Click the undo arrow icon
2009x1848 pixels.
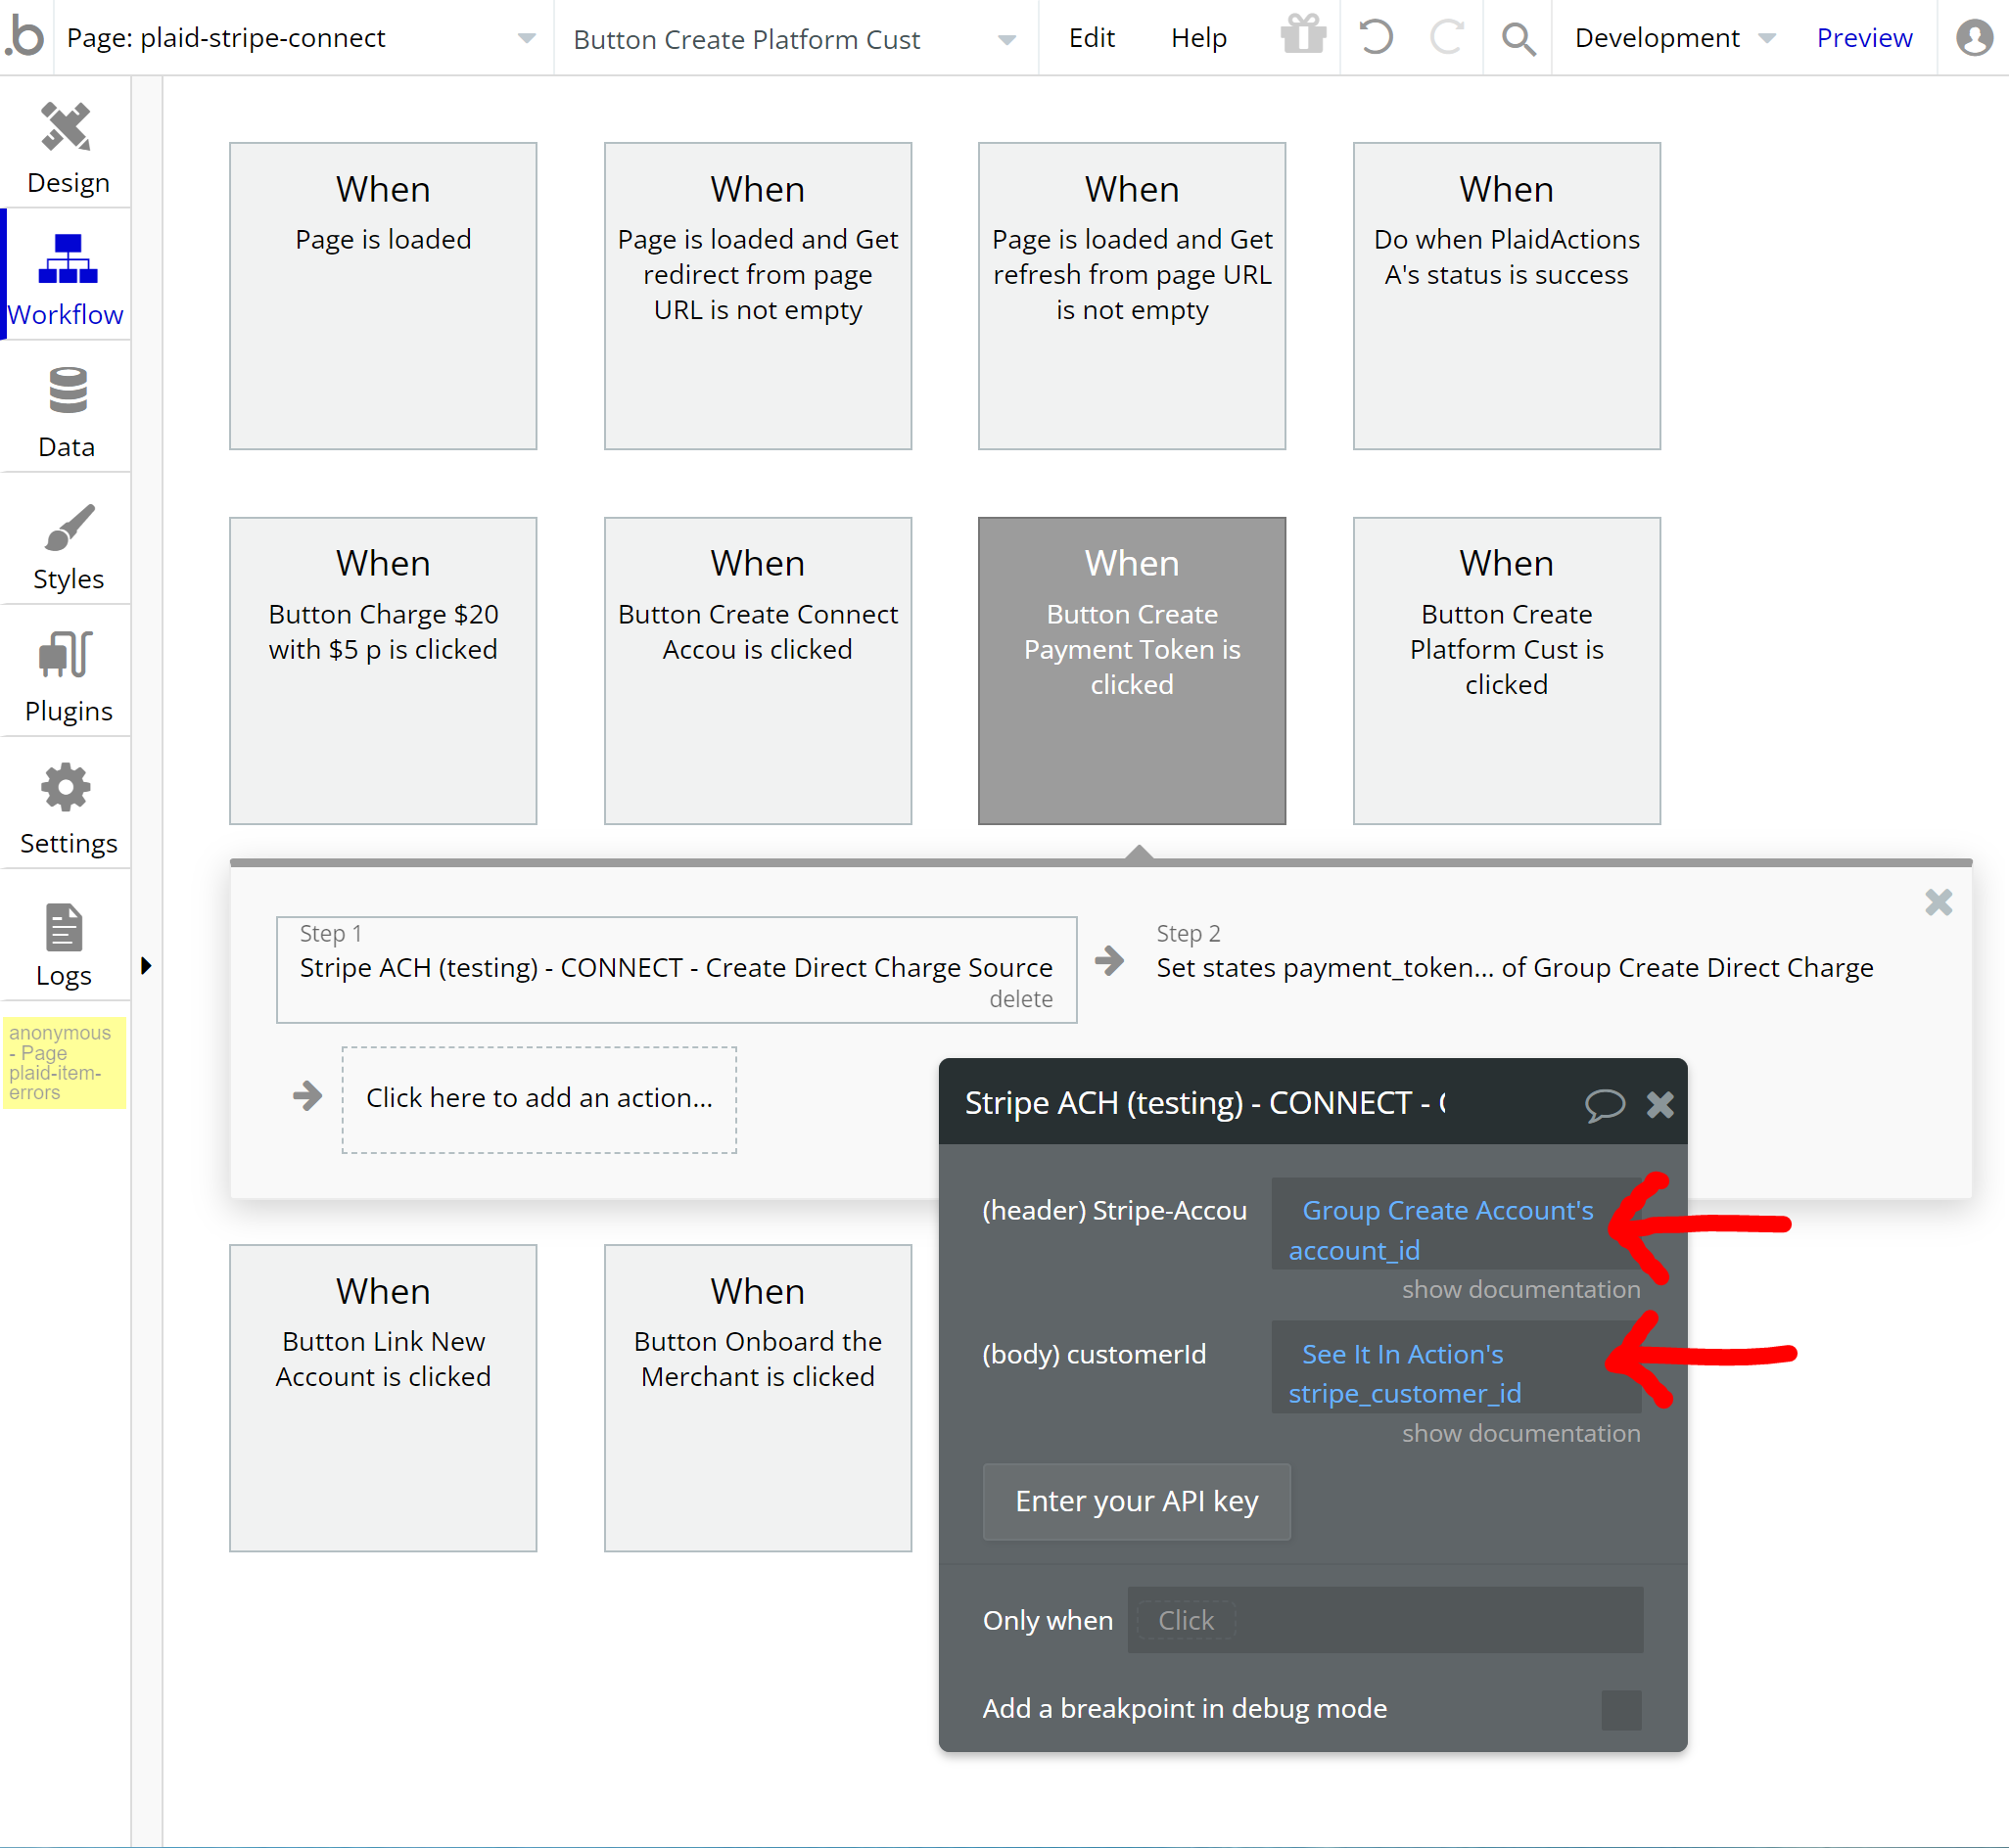1376,39
